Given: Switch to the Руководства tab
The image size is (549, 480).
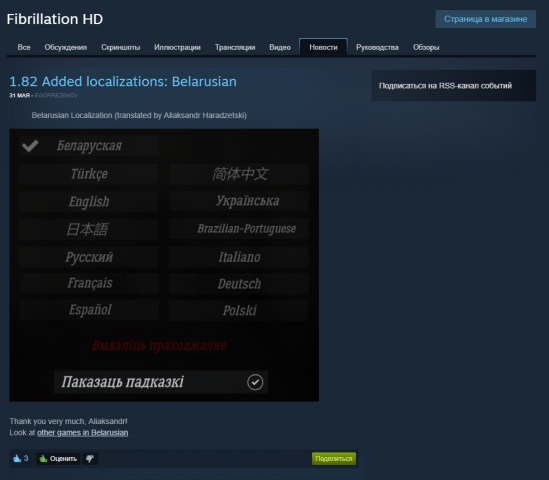Looking at the screenshot, I should pos(377,47).
